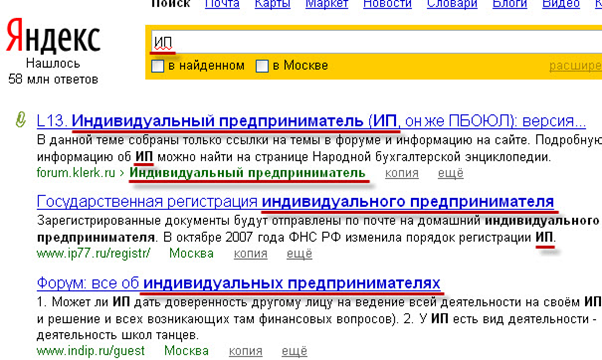The width and height of the screenshot is (602, 360).
Task: Open result 'L13. Индивидуальный предприниматель (ИП...'
Action: [311, 121]
